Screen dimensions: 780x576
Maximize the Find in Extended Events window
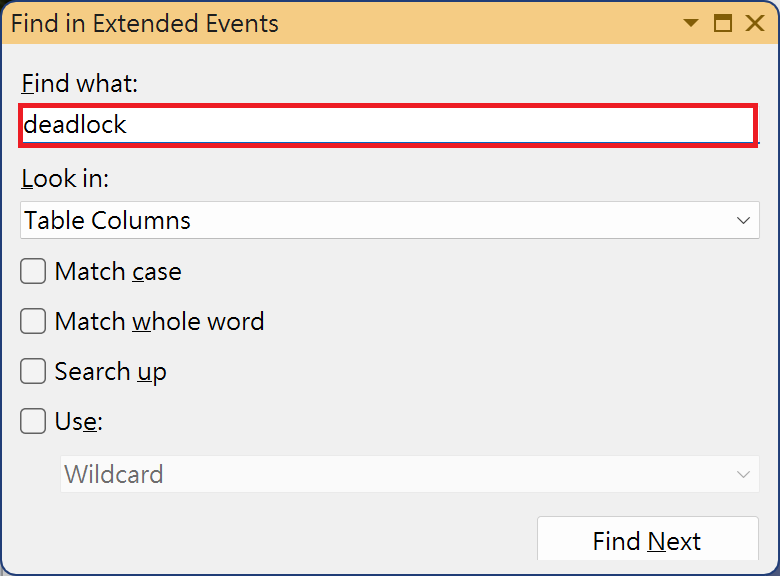(722, 23)
